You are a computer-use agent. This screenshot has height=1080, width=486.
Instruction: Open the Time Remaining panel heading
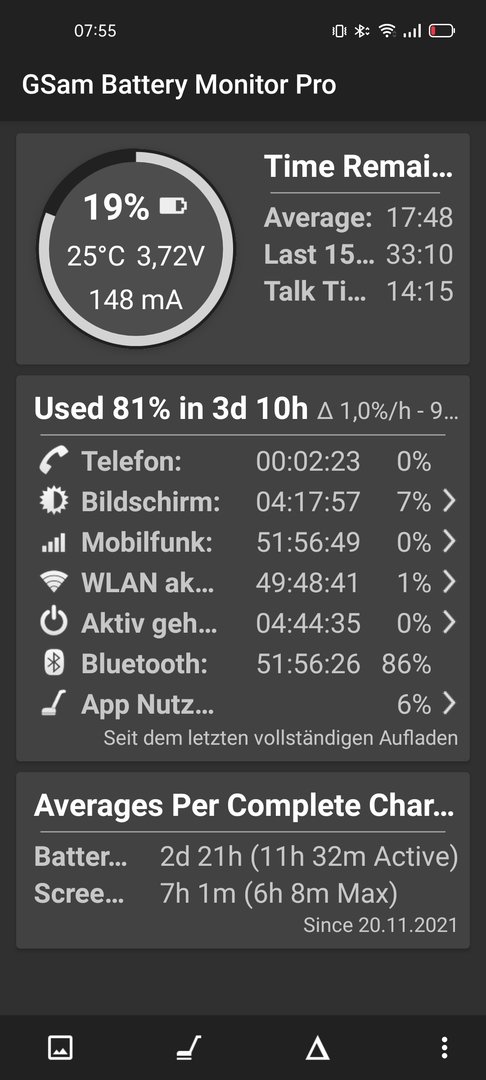(358, 167)
